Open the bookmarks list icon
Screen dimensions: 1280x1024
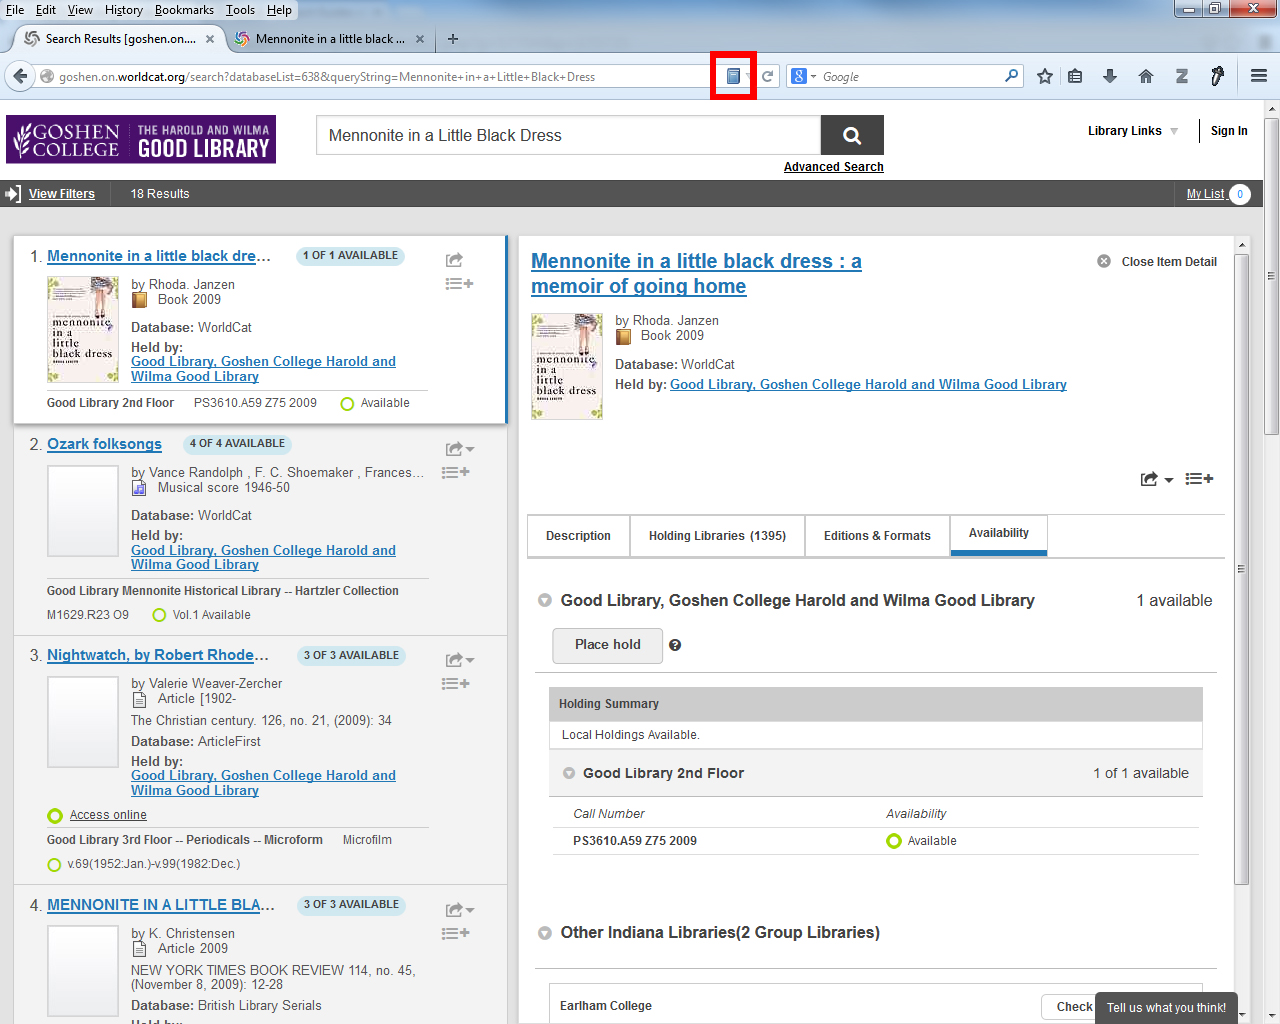click(1075, 76)
